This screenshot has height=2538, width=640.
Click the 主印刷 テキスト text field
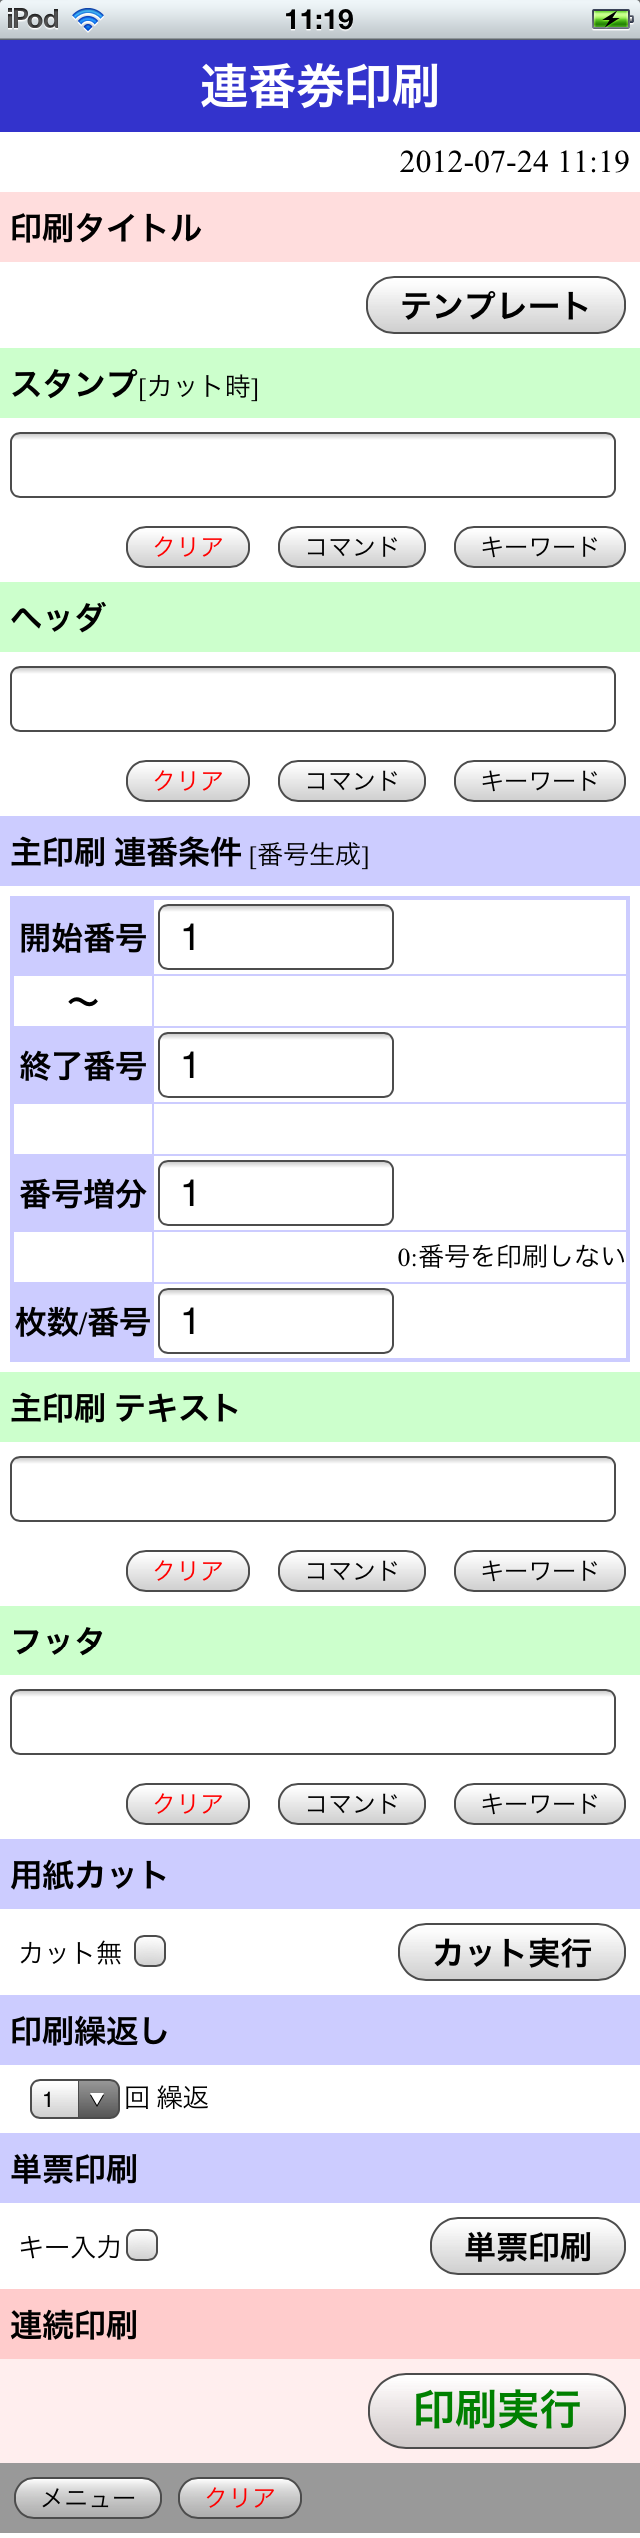tap(313, 1489)
